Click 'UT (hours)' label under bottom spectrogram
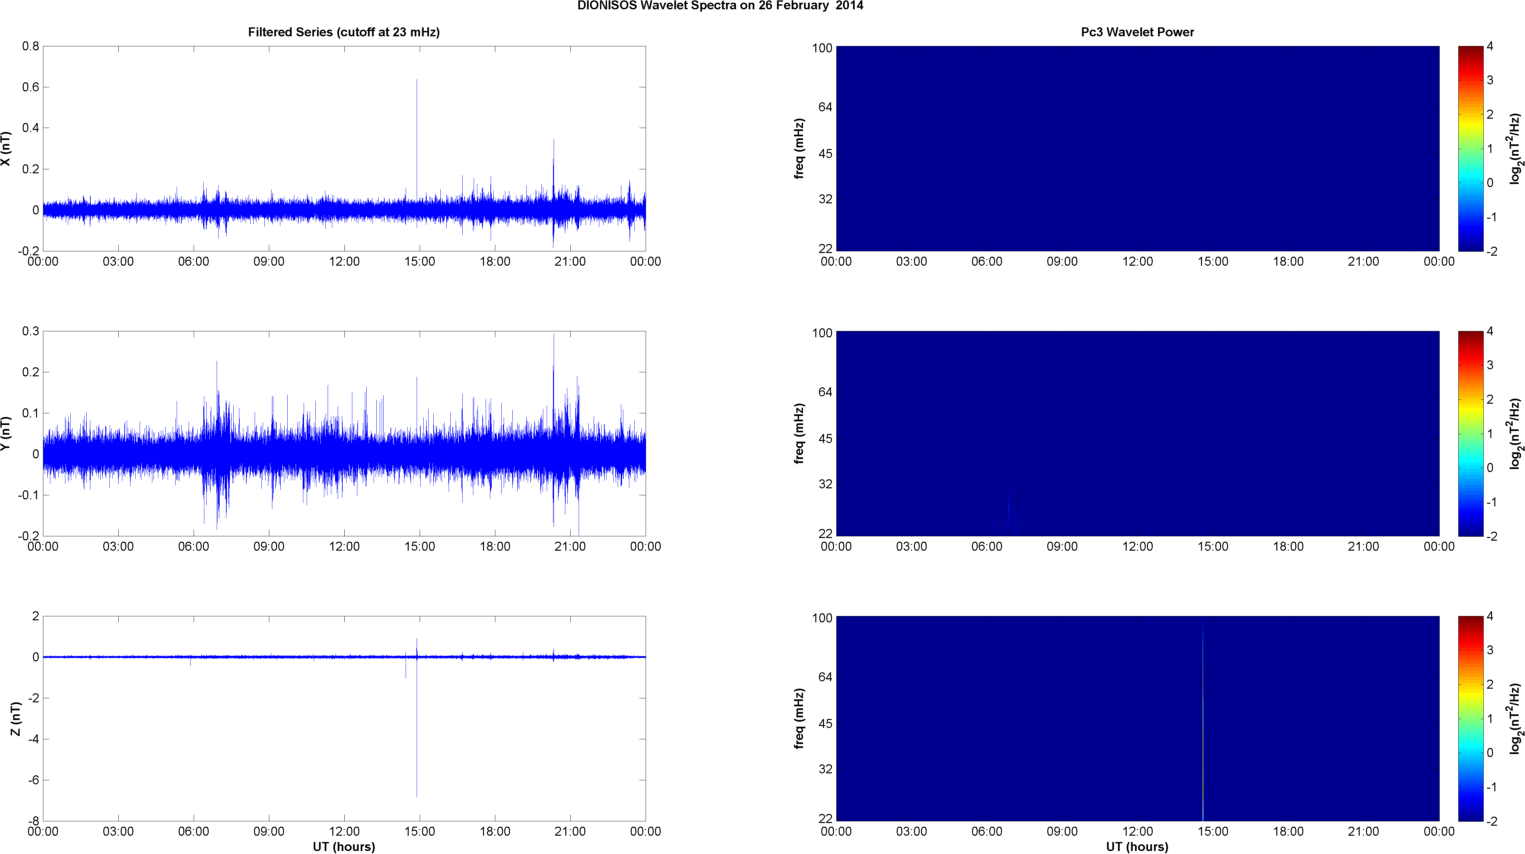 (1137, 847)
